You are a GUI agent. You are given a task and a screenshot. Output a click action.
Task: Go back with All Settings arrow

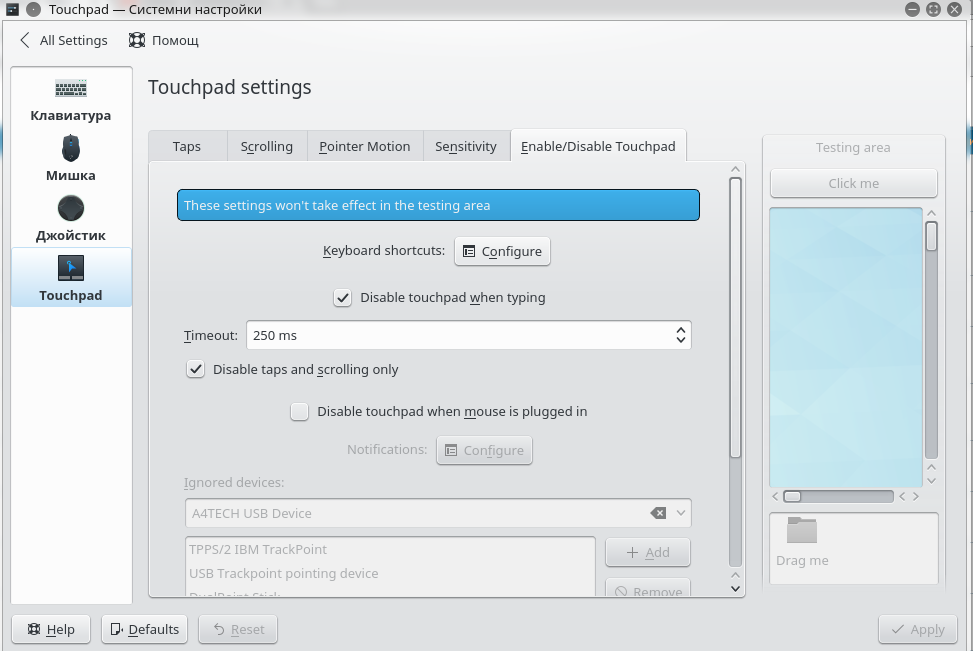(26, 41)
